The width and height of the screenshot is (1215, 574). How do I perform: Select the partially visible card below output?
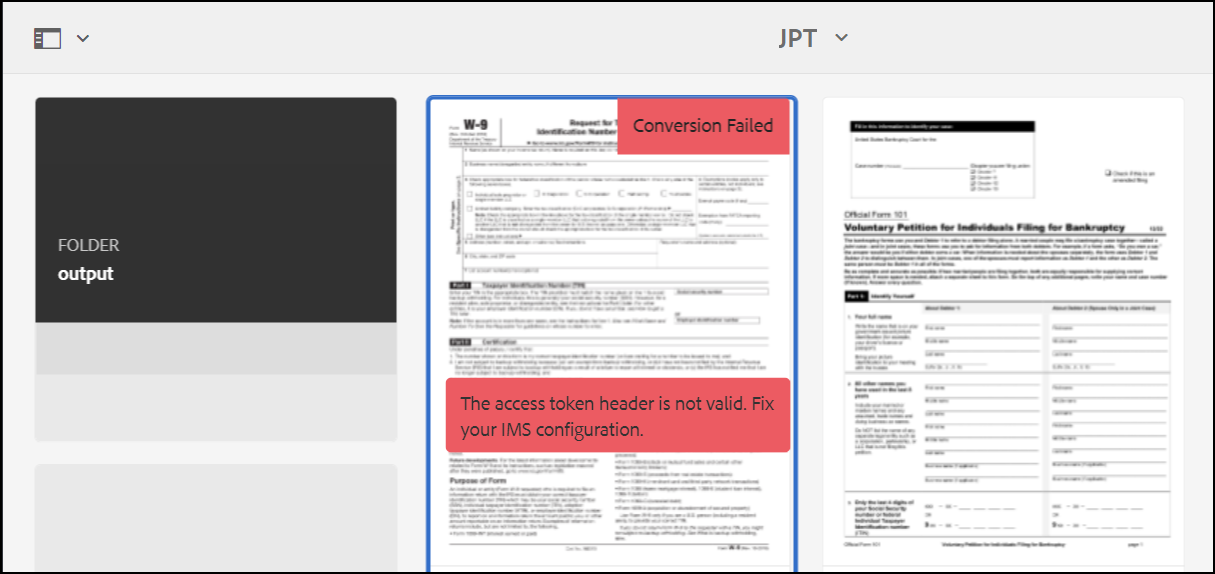[x=215, y=518]
